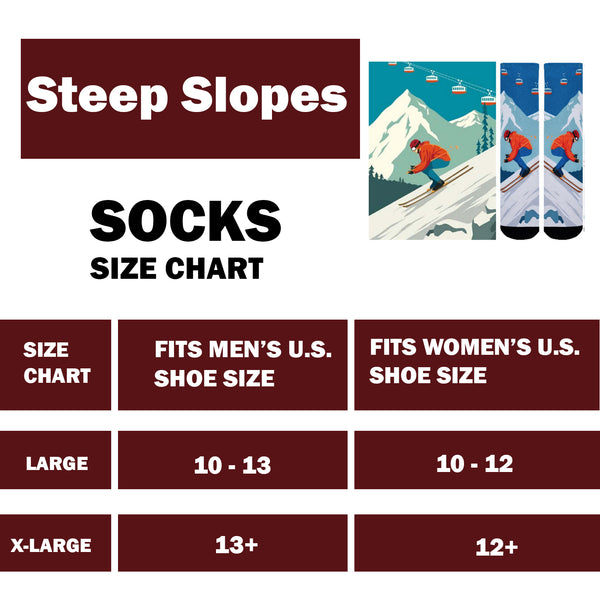Select the Fits Women's U.S. Shoe Size header

click(x=475, y=362)
